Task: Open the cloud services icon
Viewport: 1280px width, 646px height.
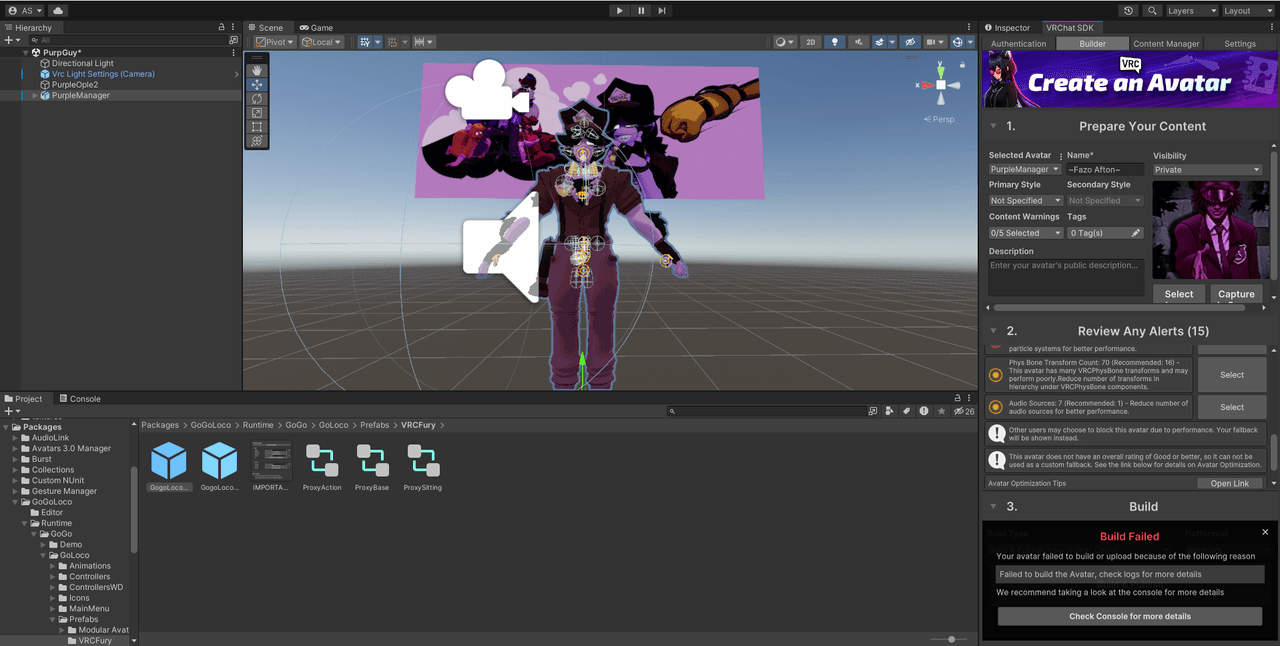Action: pyautogui.click(x=57, y=10)
